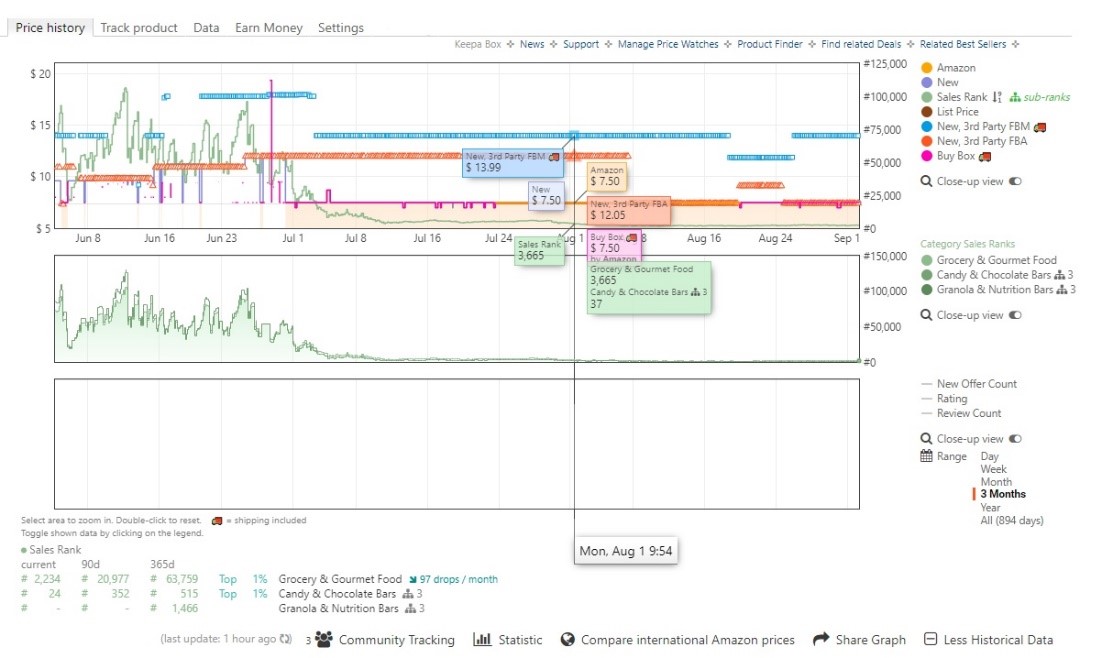The height and width of the screenshot is (658, 1102).
Task: Click the shipping included truck icon below chart
Action: [217, 521]
